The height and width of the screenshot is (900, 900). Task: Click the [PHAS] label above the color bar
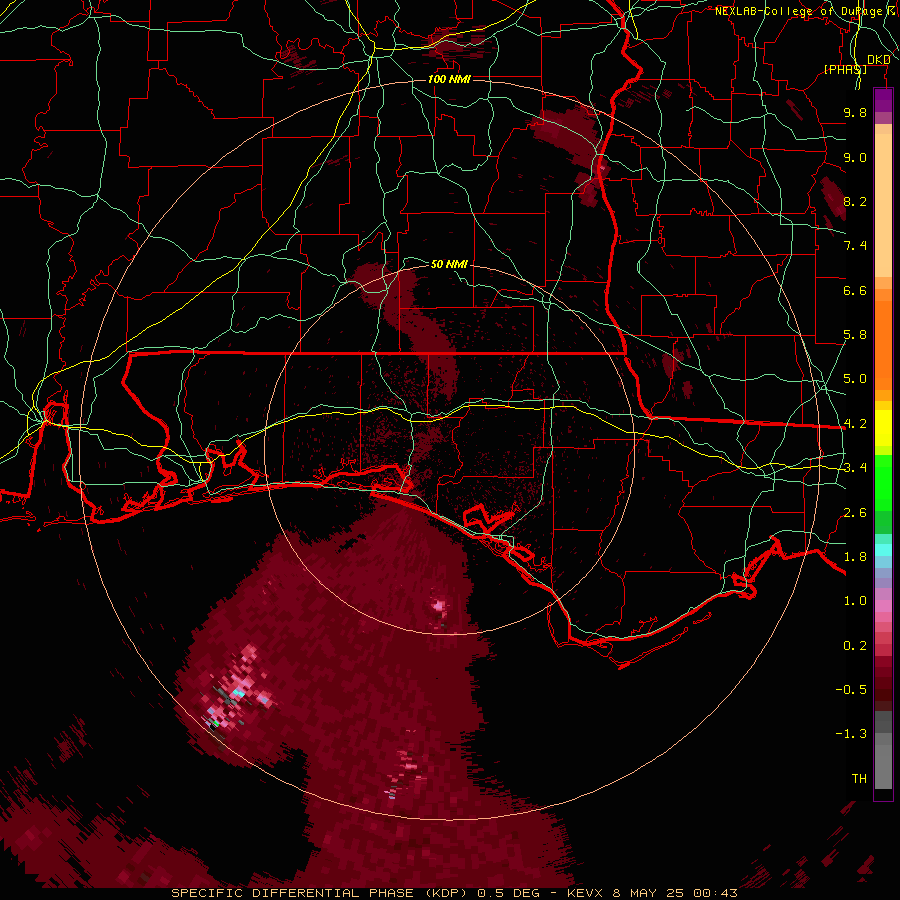[845, 69]
